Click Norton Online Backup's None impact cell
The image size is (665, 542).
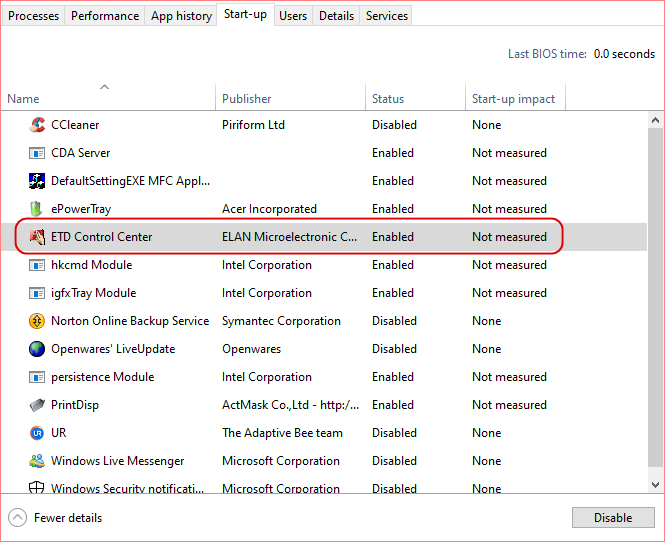pyautogui.click(x=486, y=321)
